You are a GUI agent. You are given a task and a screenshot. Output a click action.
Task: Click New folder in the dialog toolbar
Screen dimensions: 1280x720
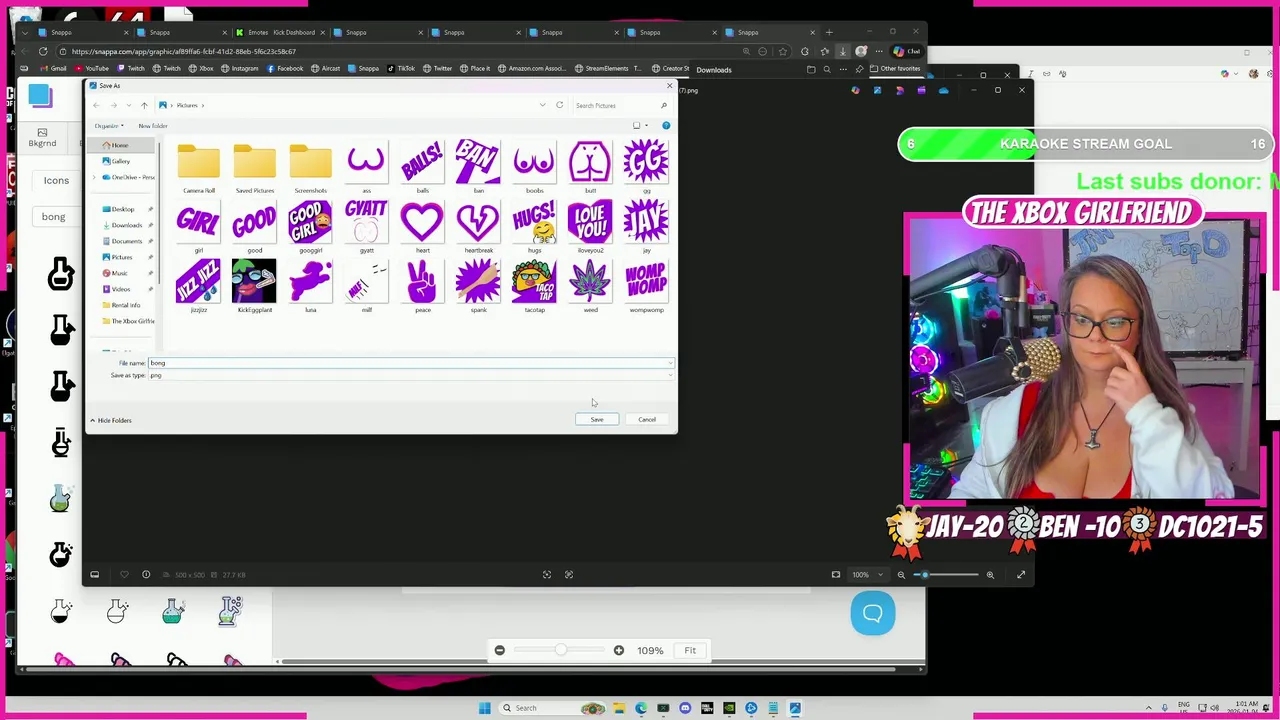(153, 126)
